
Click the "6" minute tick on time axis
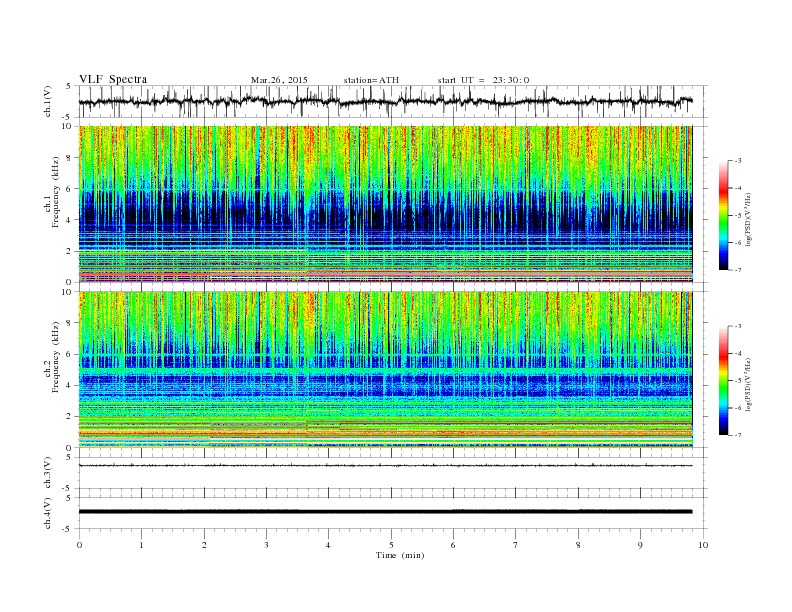pos(453,545)
